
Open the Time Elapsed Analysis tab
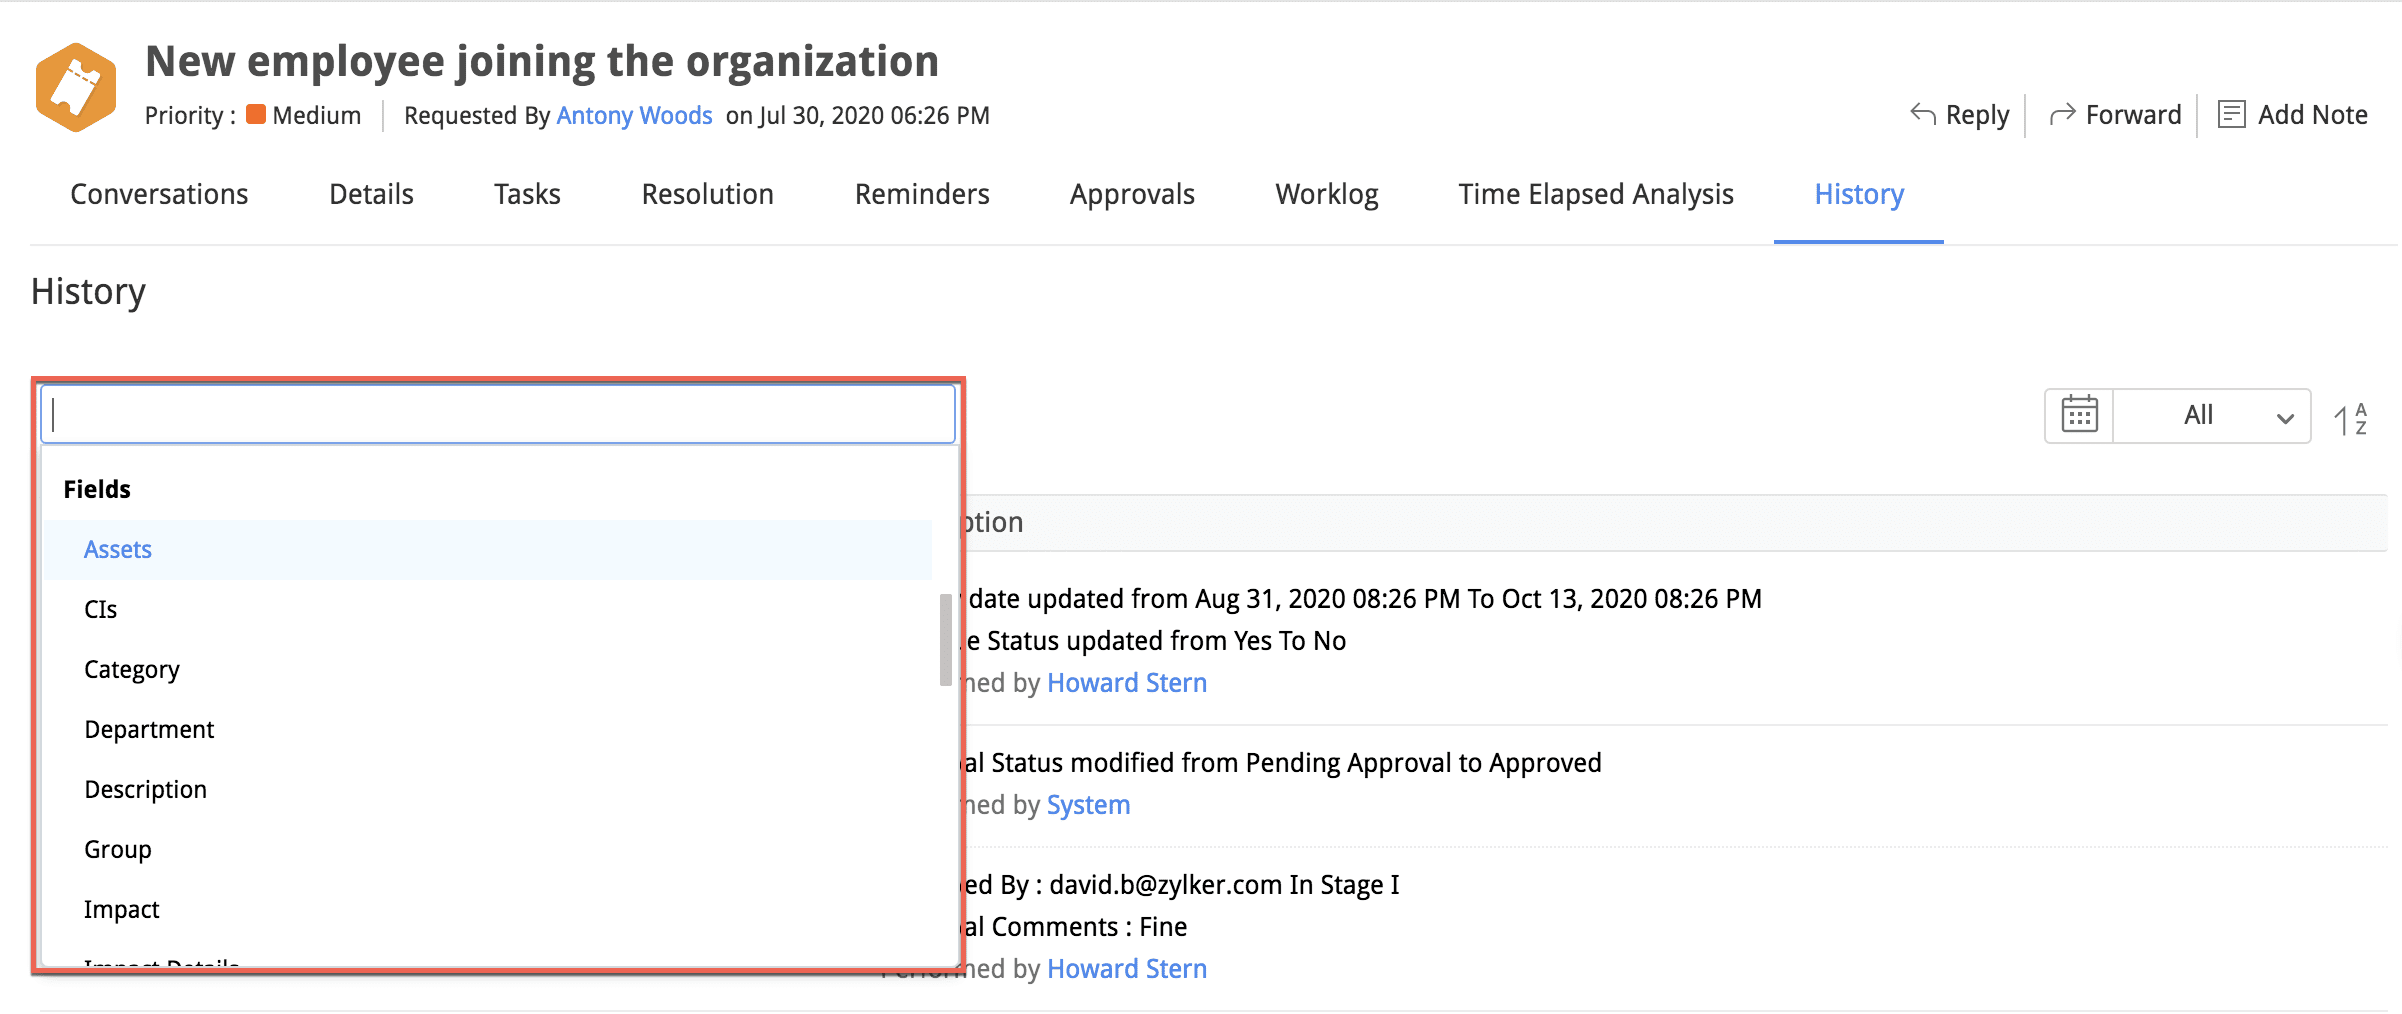click(x=1595, y=194)
